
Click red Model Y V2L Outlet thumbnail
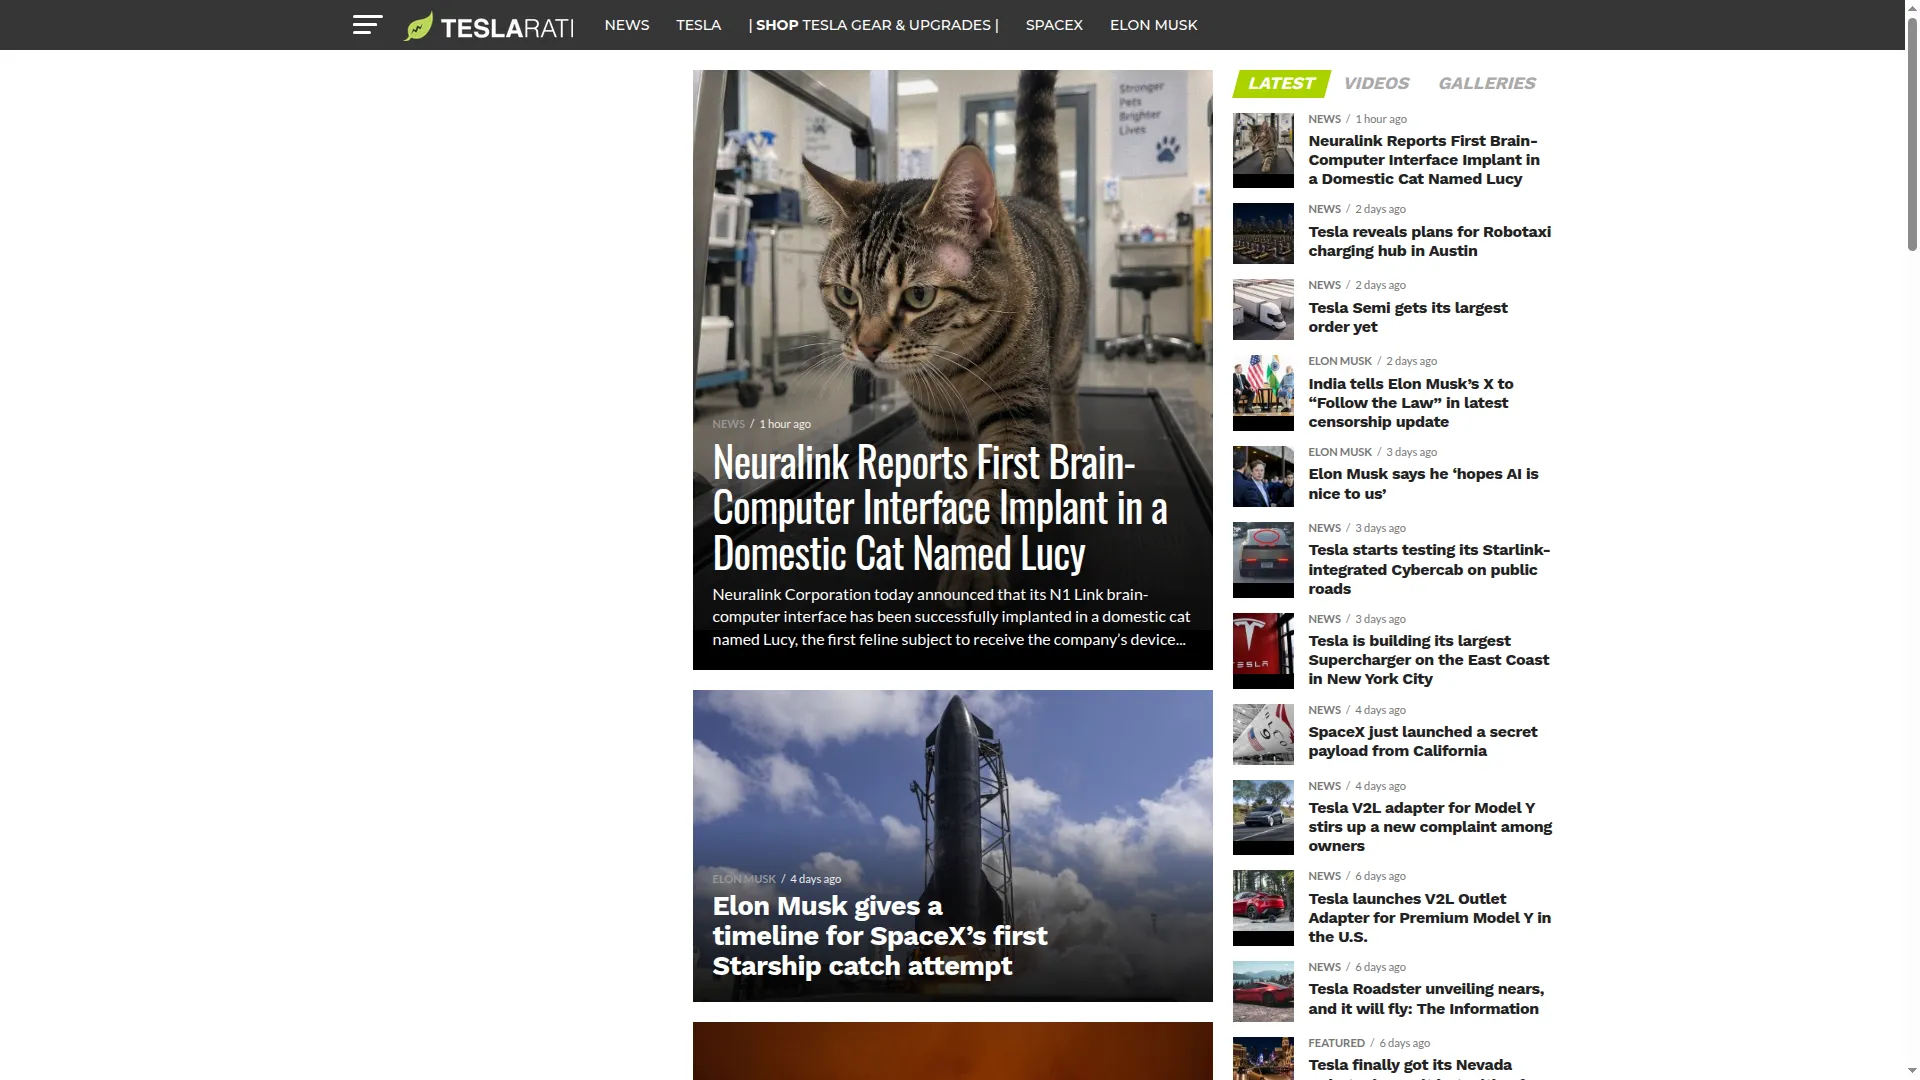click(x=1263, y=909)
